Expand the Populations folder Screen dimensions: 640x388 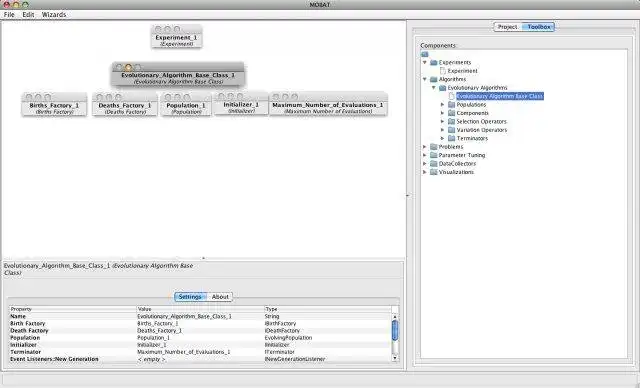tap(442, 104)
